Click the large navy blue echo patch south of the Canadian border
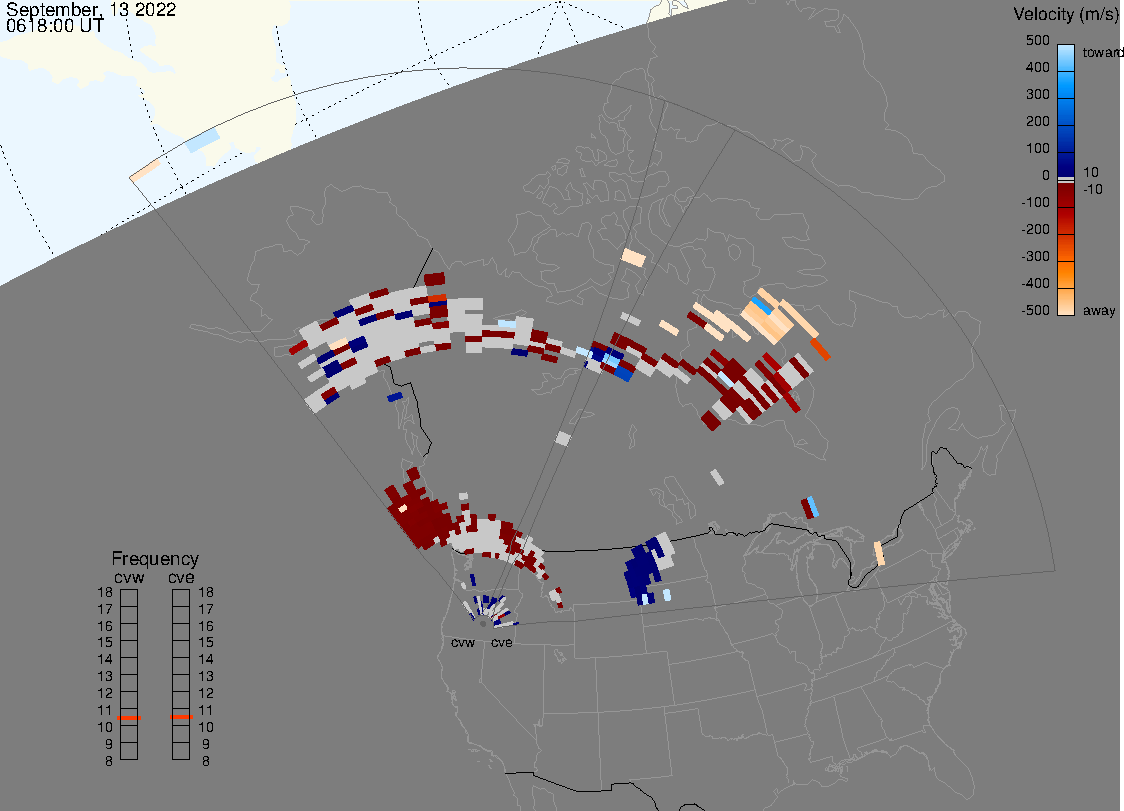This screenshot has height=811, width=1124. pos(642,572)
